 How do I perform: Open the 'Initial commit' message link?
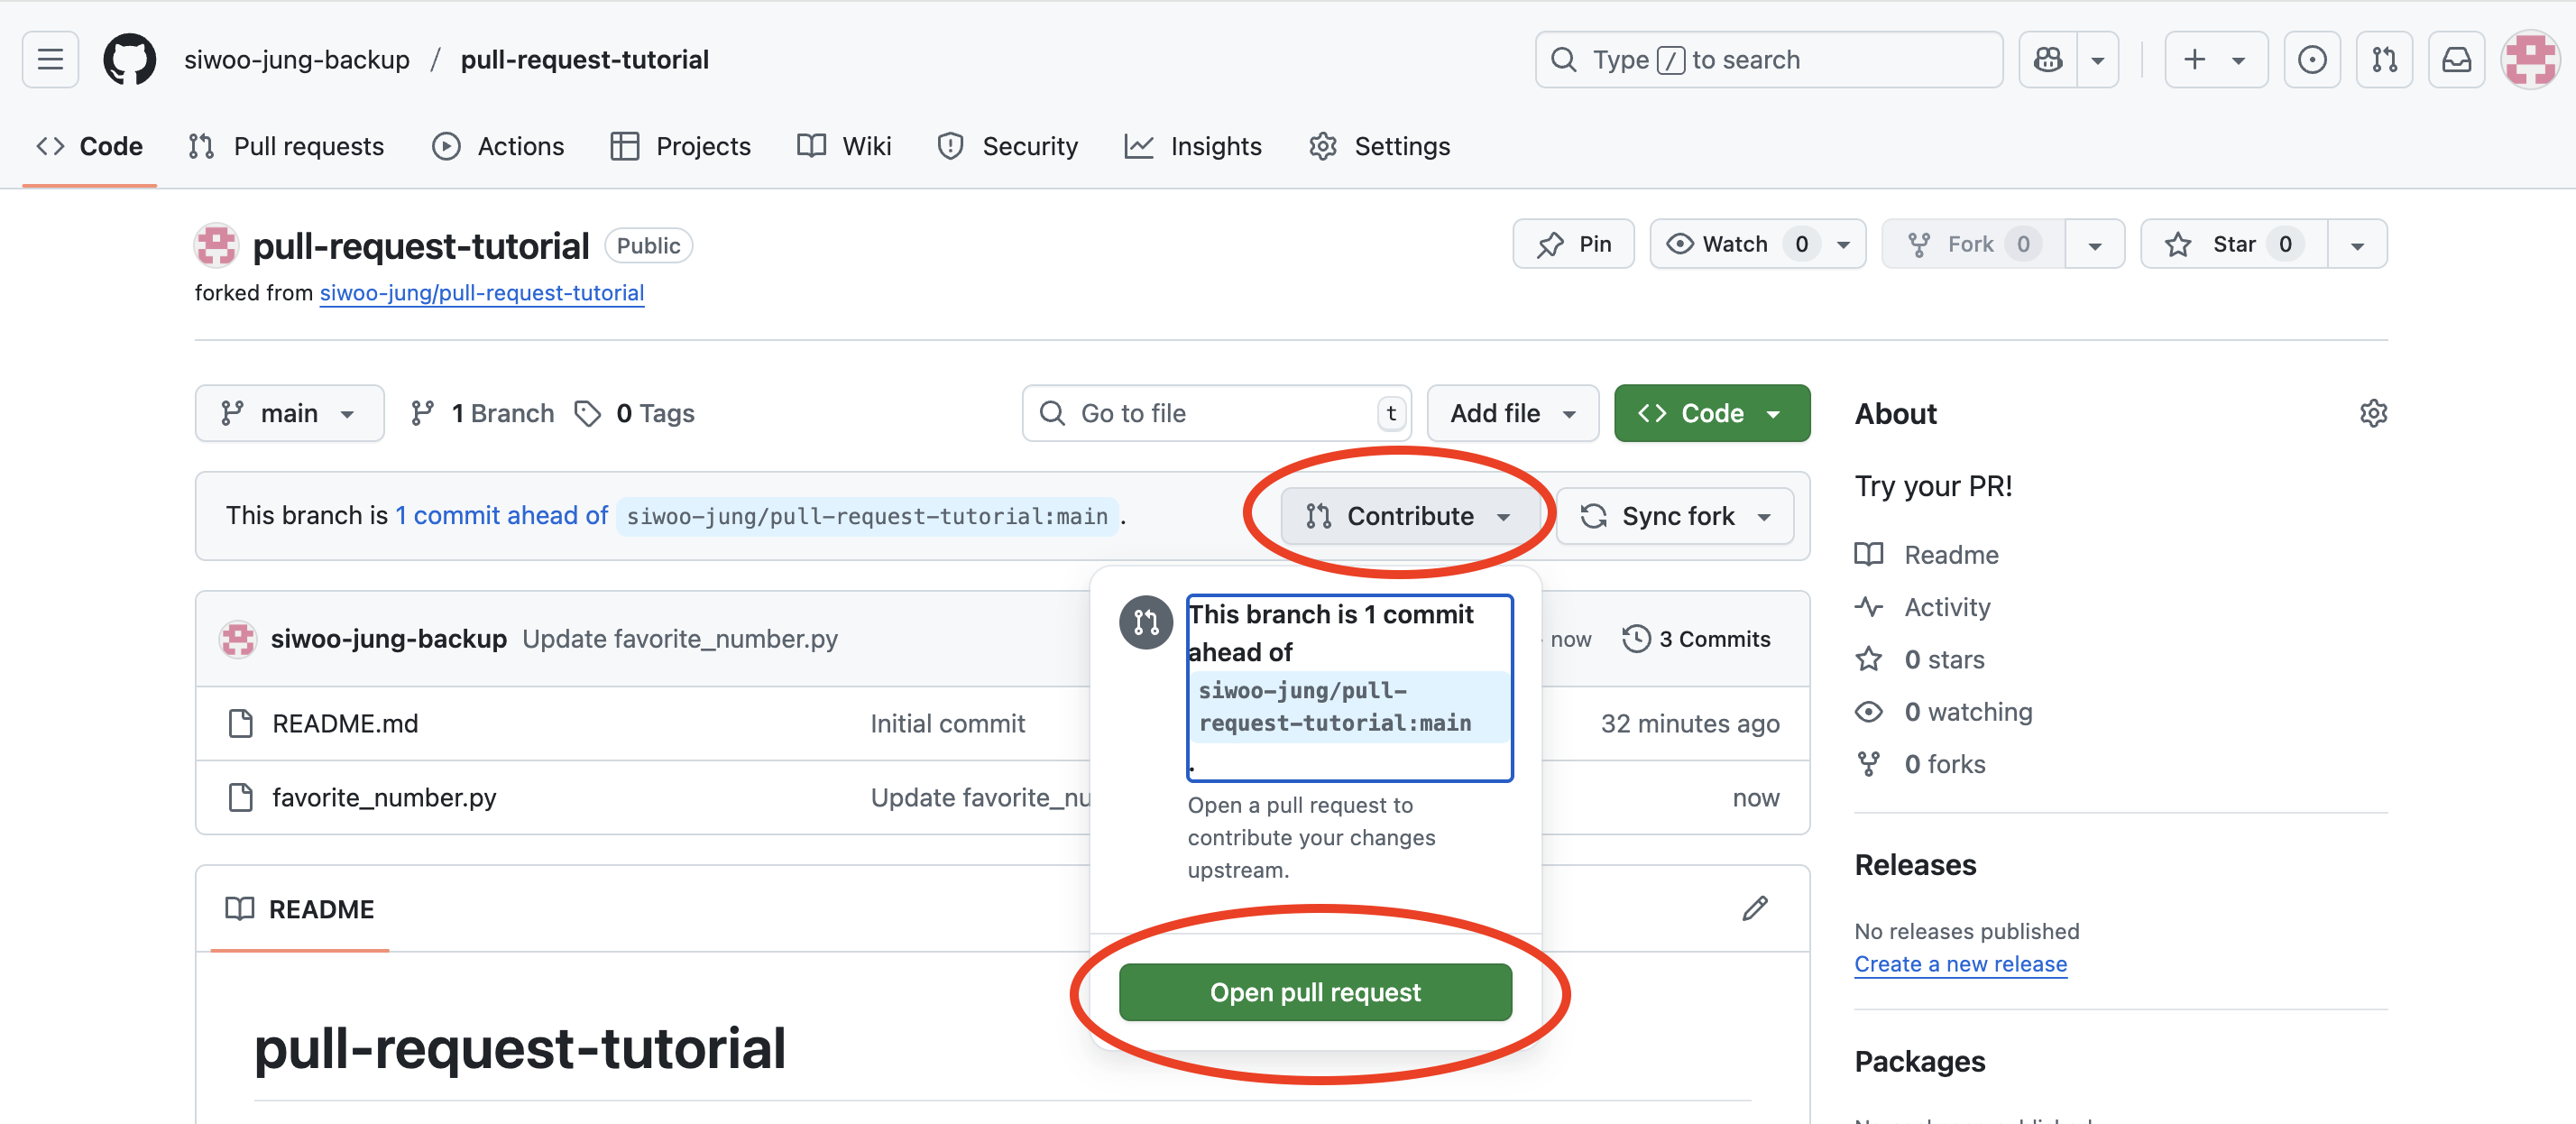(947, 723)
